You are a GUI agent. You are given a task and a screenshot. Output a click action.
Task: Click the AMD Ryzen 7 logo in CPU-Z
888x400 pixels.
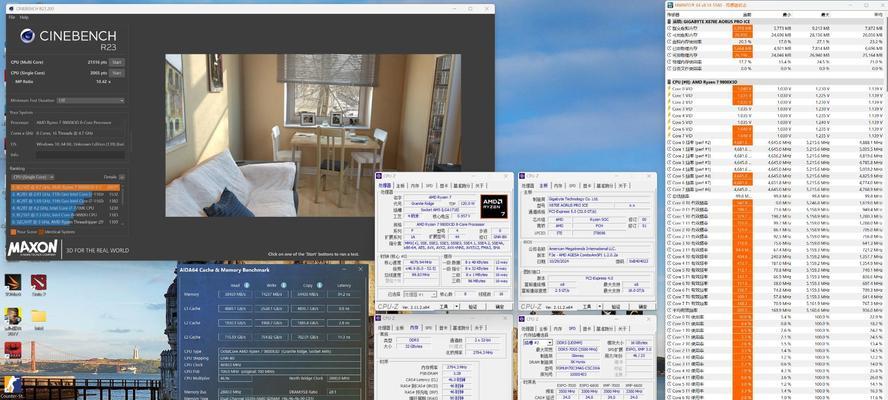(x=494, y=207)
